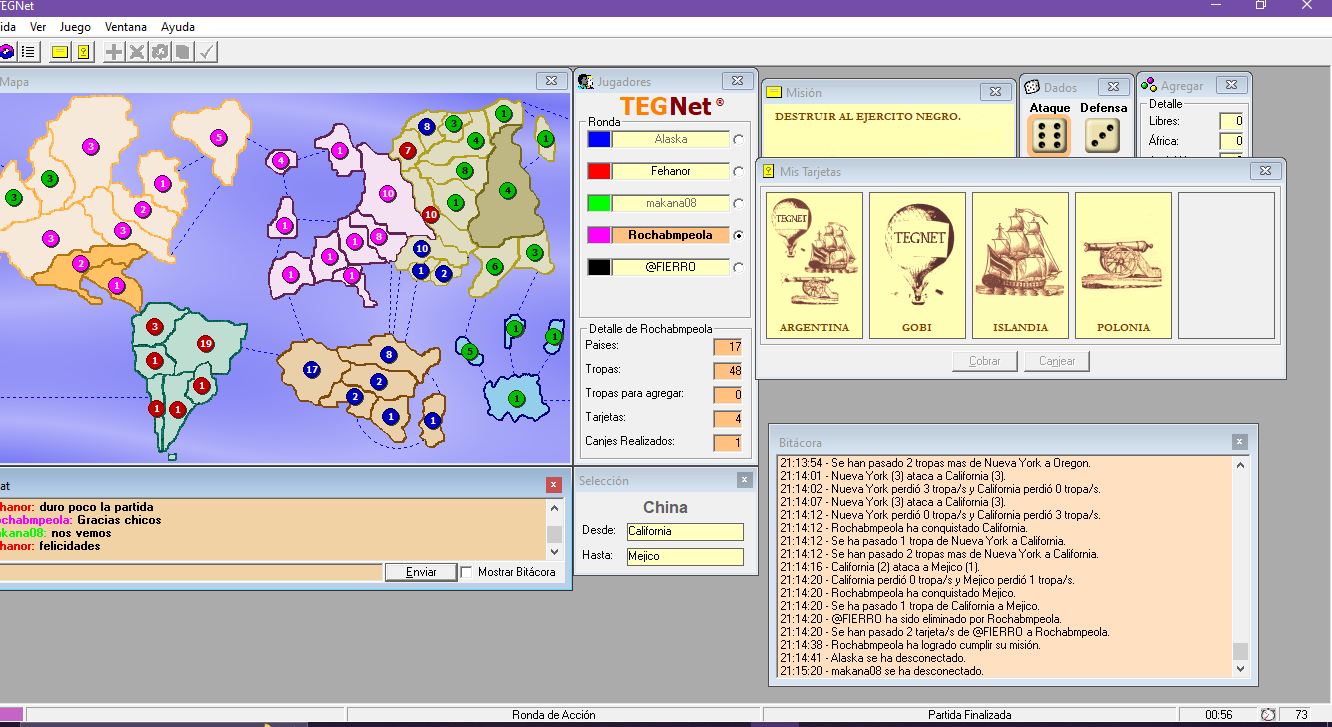This screenshot has height=727, width=1332.
Task: Click @FIERRO's black color swatch
Action: (598, 268)
